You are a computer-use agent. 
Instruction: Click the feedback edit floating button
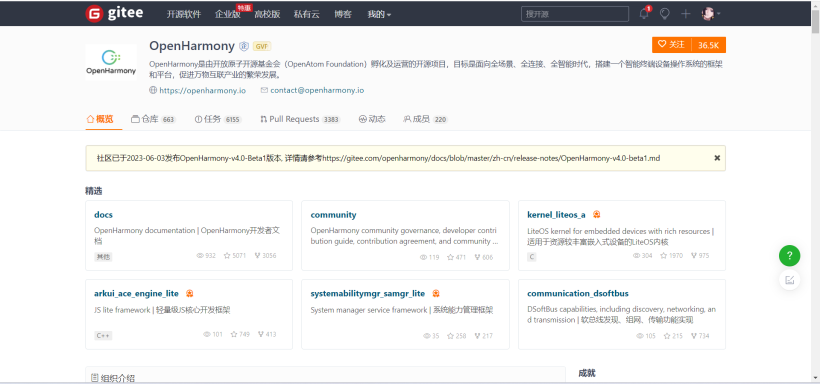[x=790, y=280]
